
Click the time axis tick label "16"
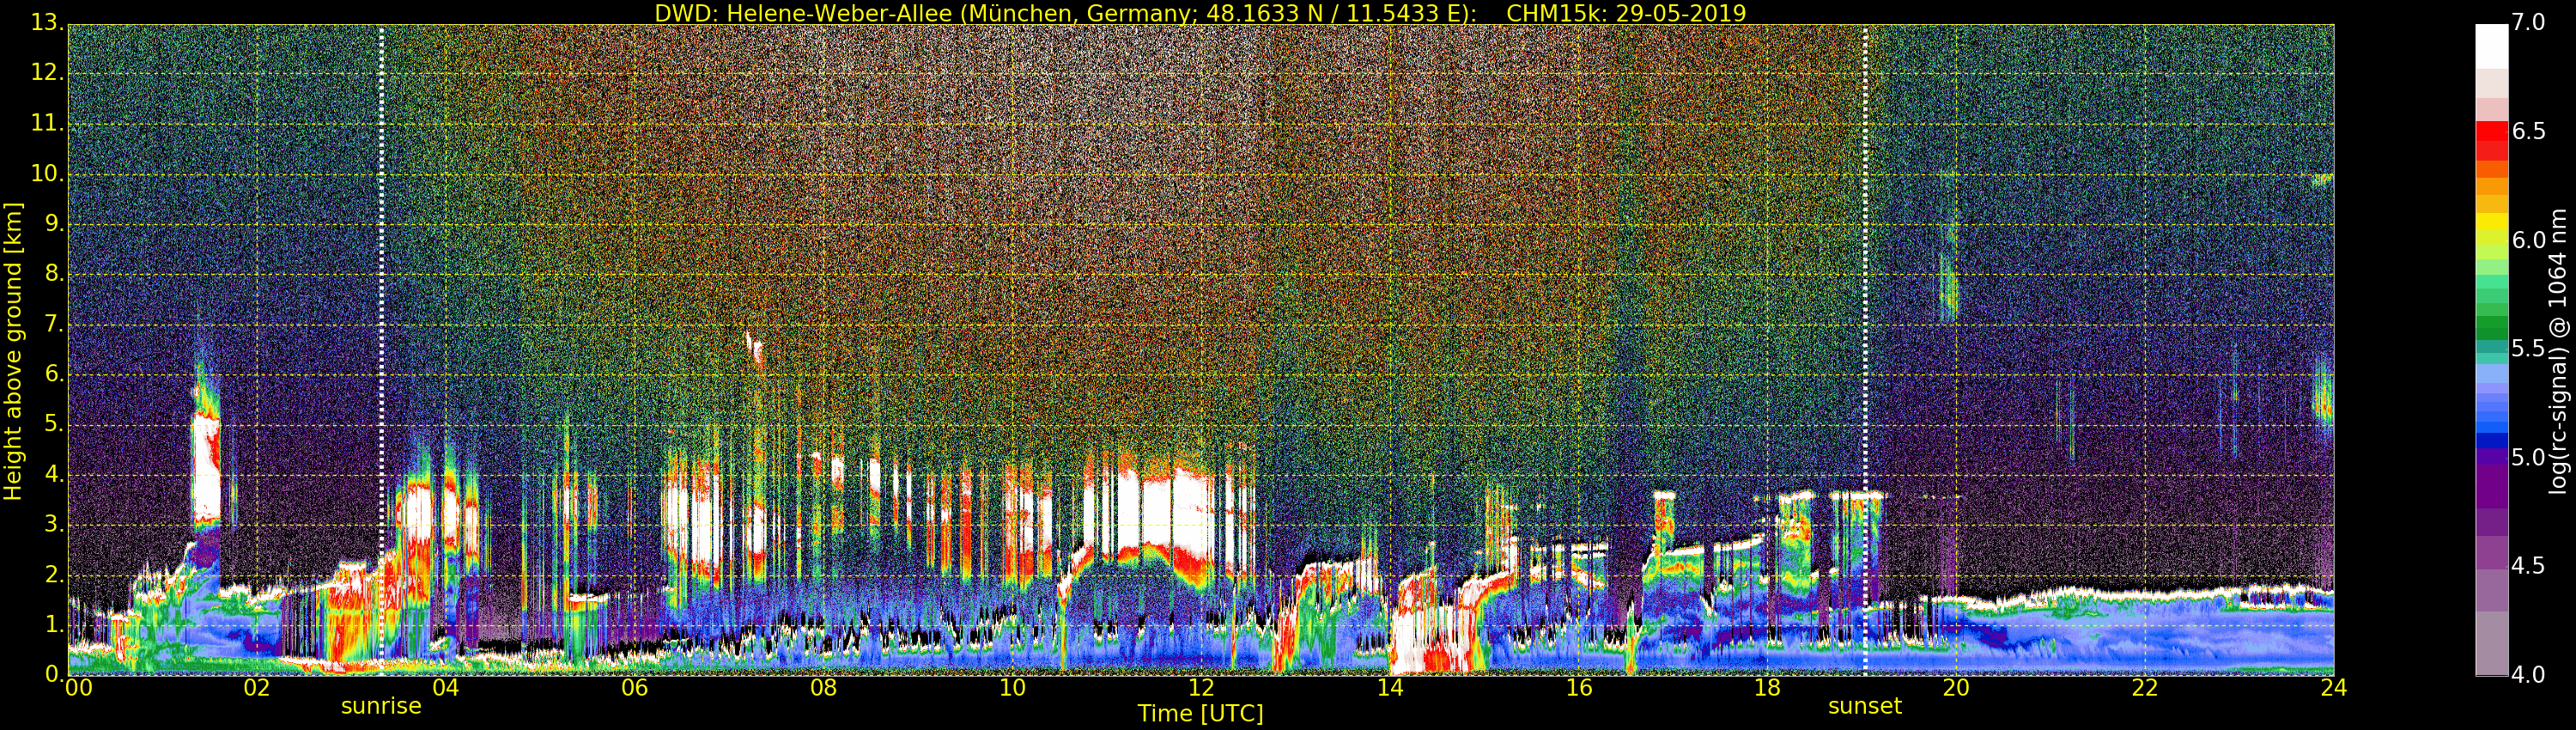point(1579,688)
